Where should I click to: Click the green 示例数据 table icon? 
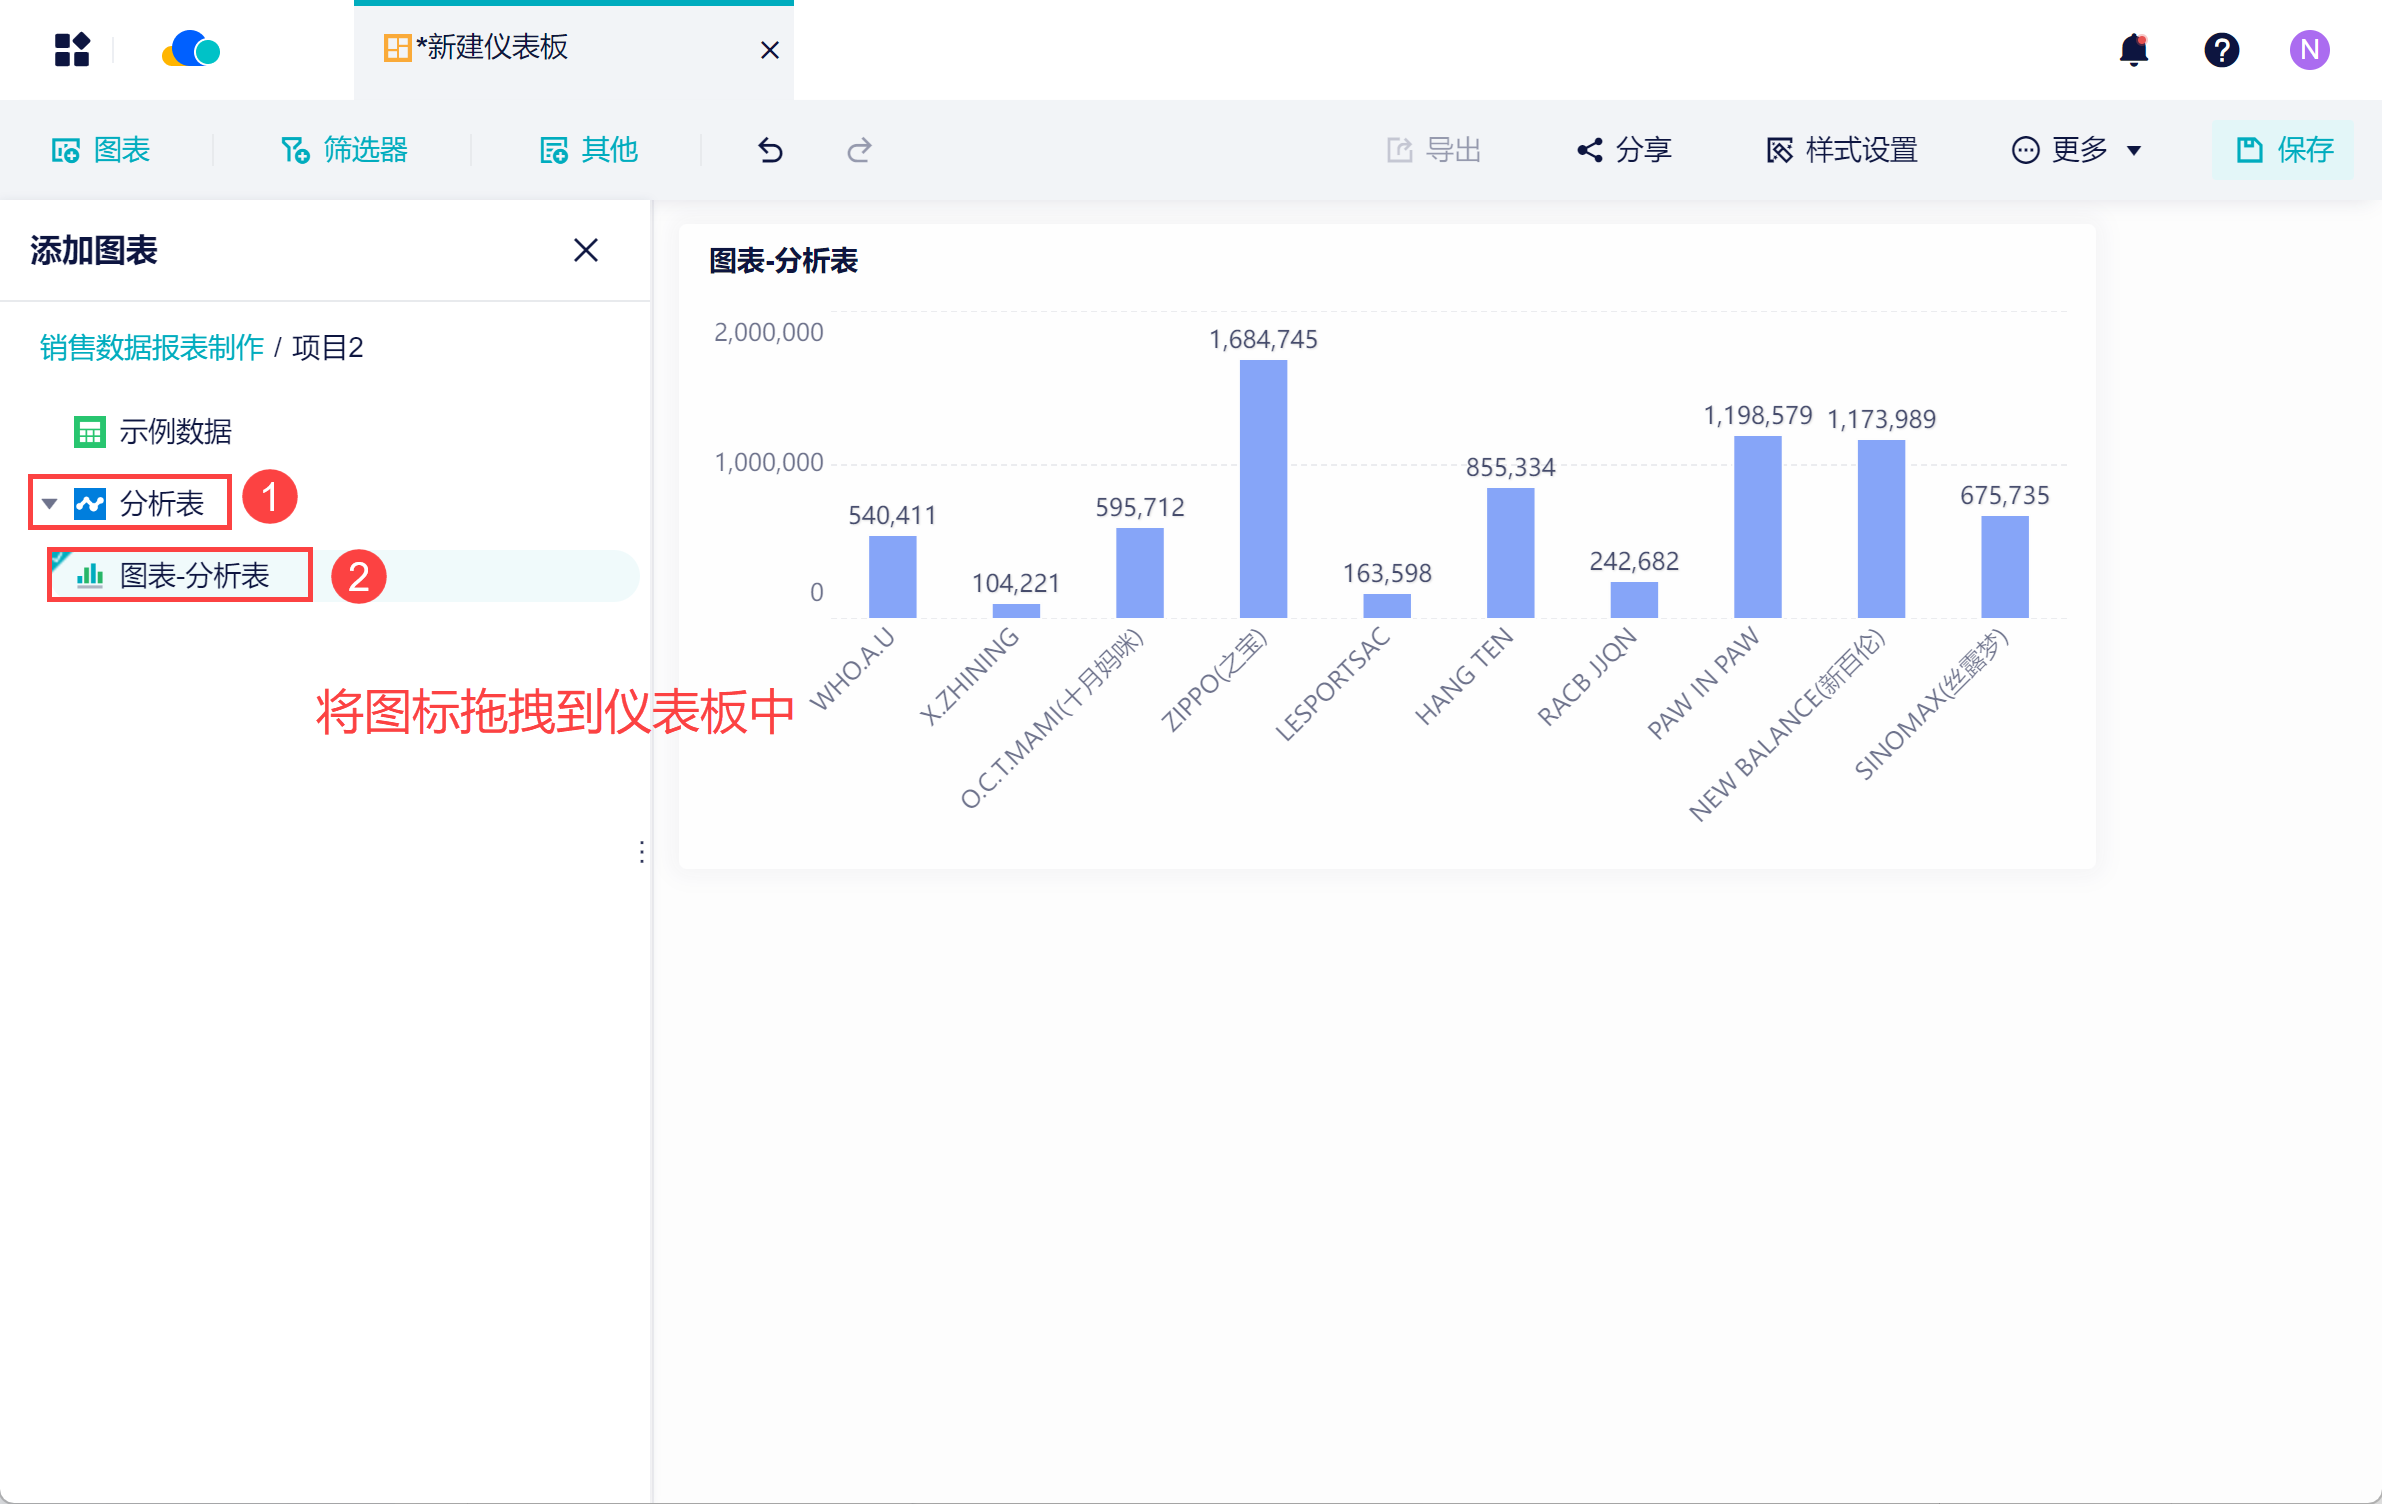click(89, 431)
